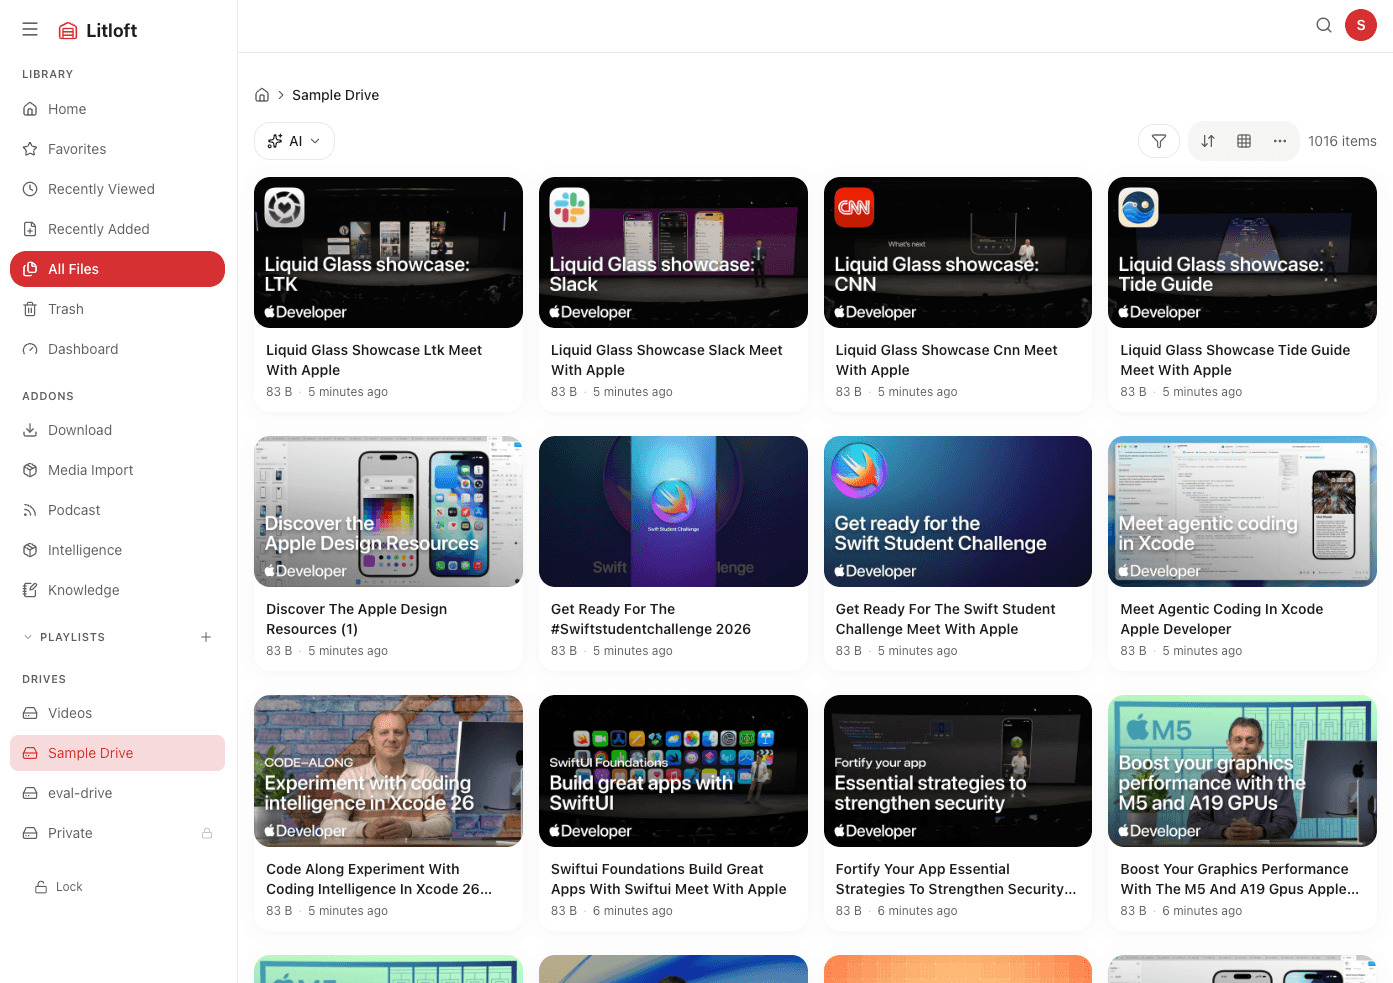Click title Liquid Glass Showcase Ltk Meet With Apple
Viewport: 1393px width, 983px height.
click(374, 360)
